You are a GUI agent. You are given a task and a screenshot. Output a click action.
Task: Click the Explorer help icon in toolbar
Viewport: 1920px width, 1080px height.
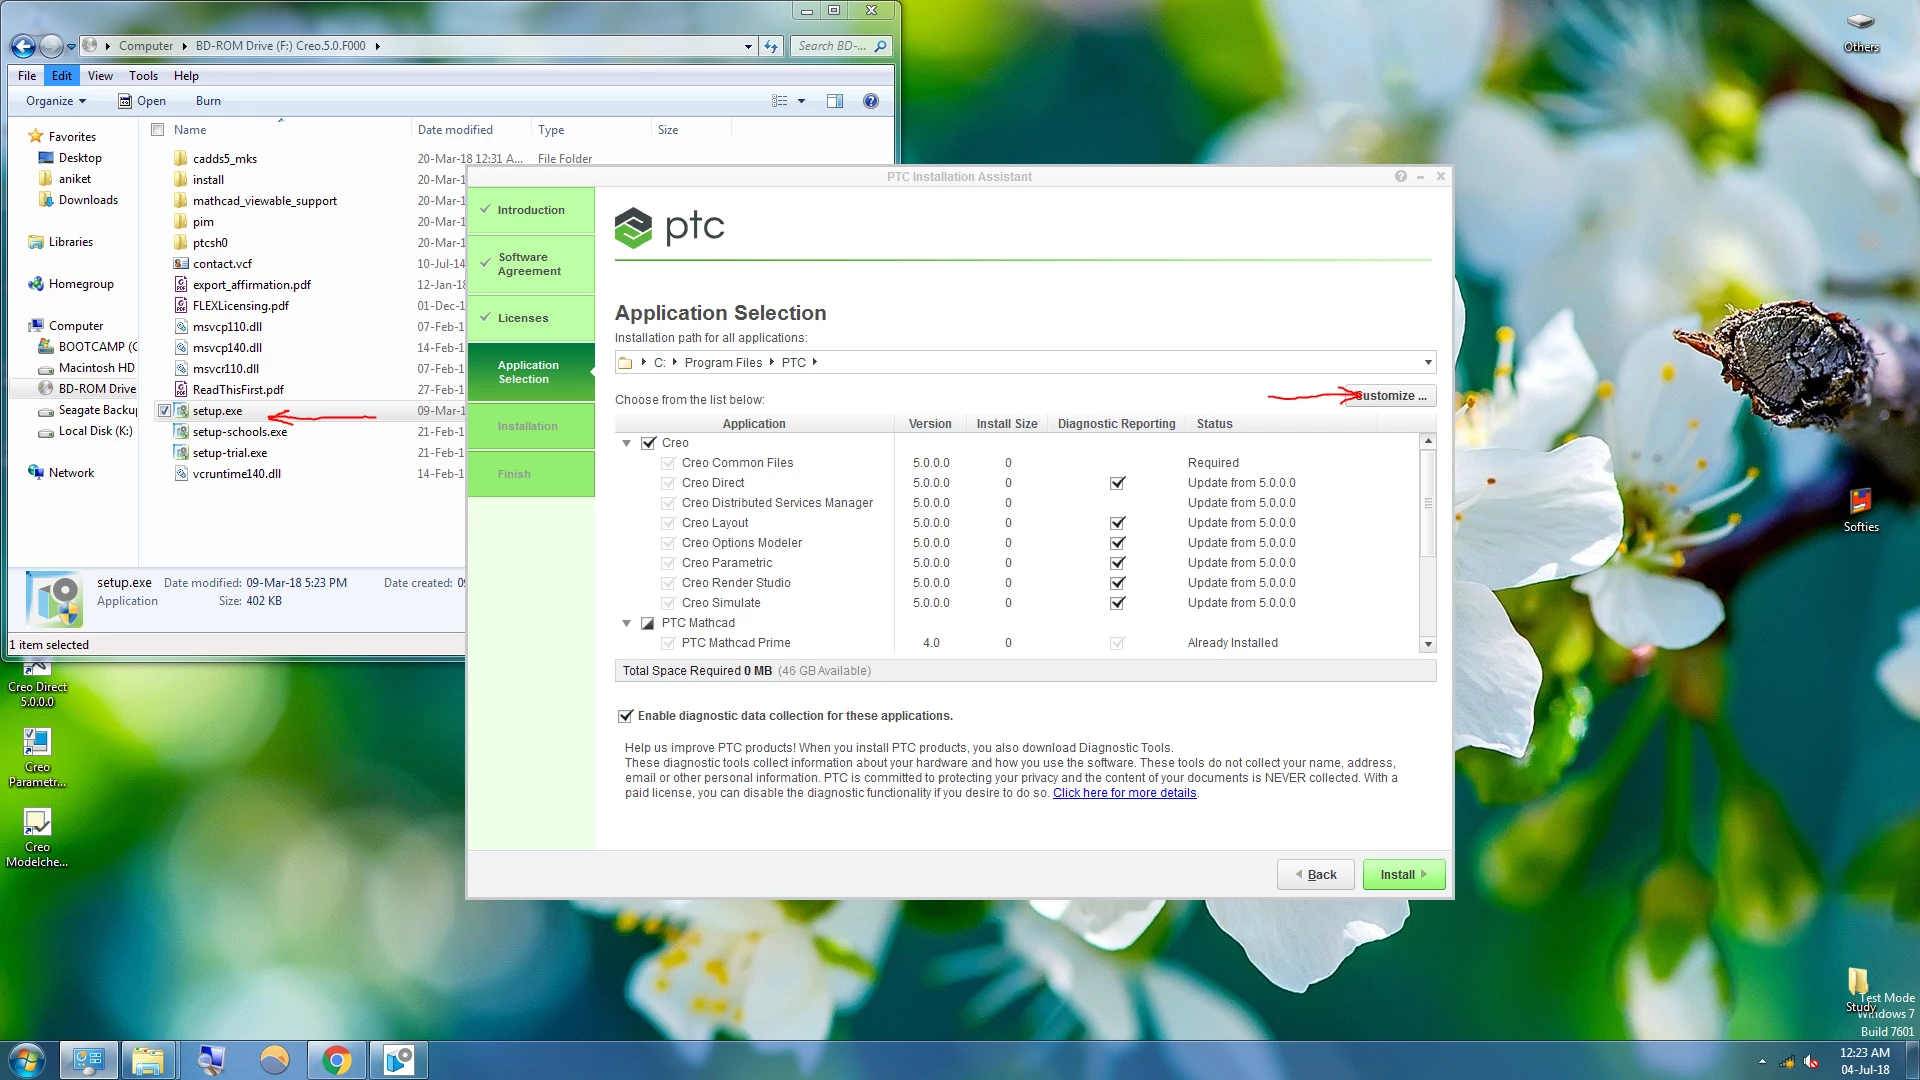coord(870,101)
